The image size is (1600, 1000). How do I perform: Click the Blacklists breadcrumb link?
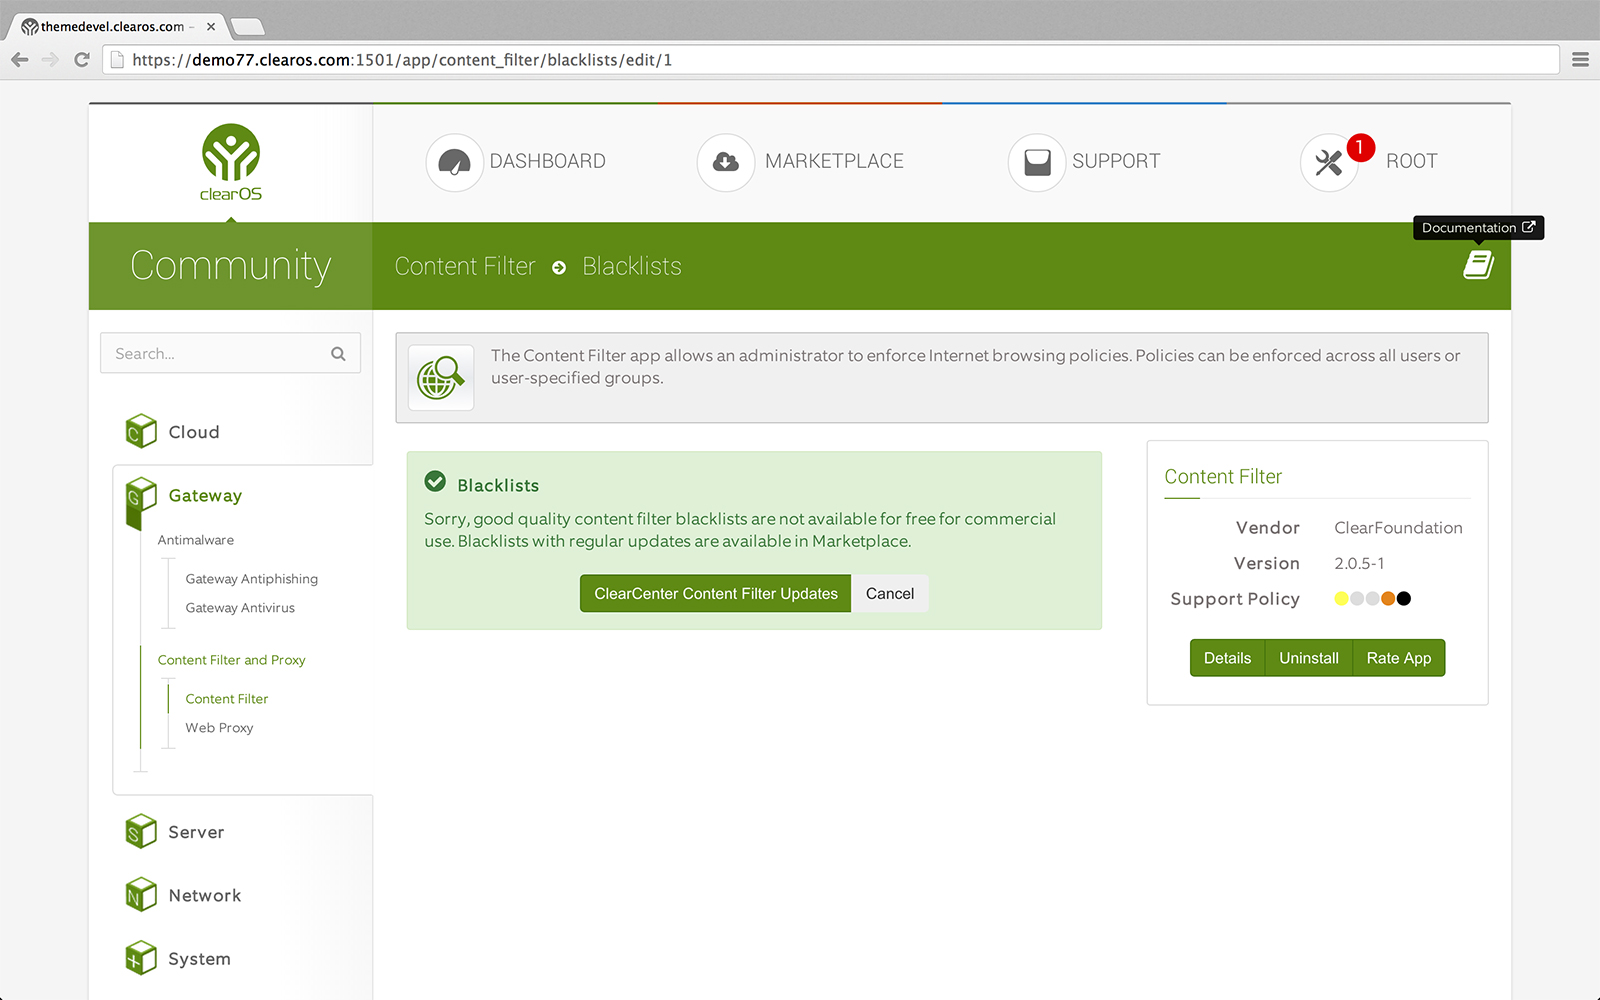click(x=632, y=267)
